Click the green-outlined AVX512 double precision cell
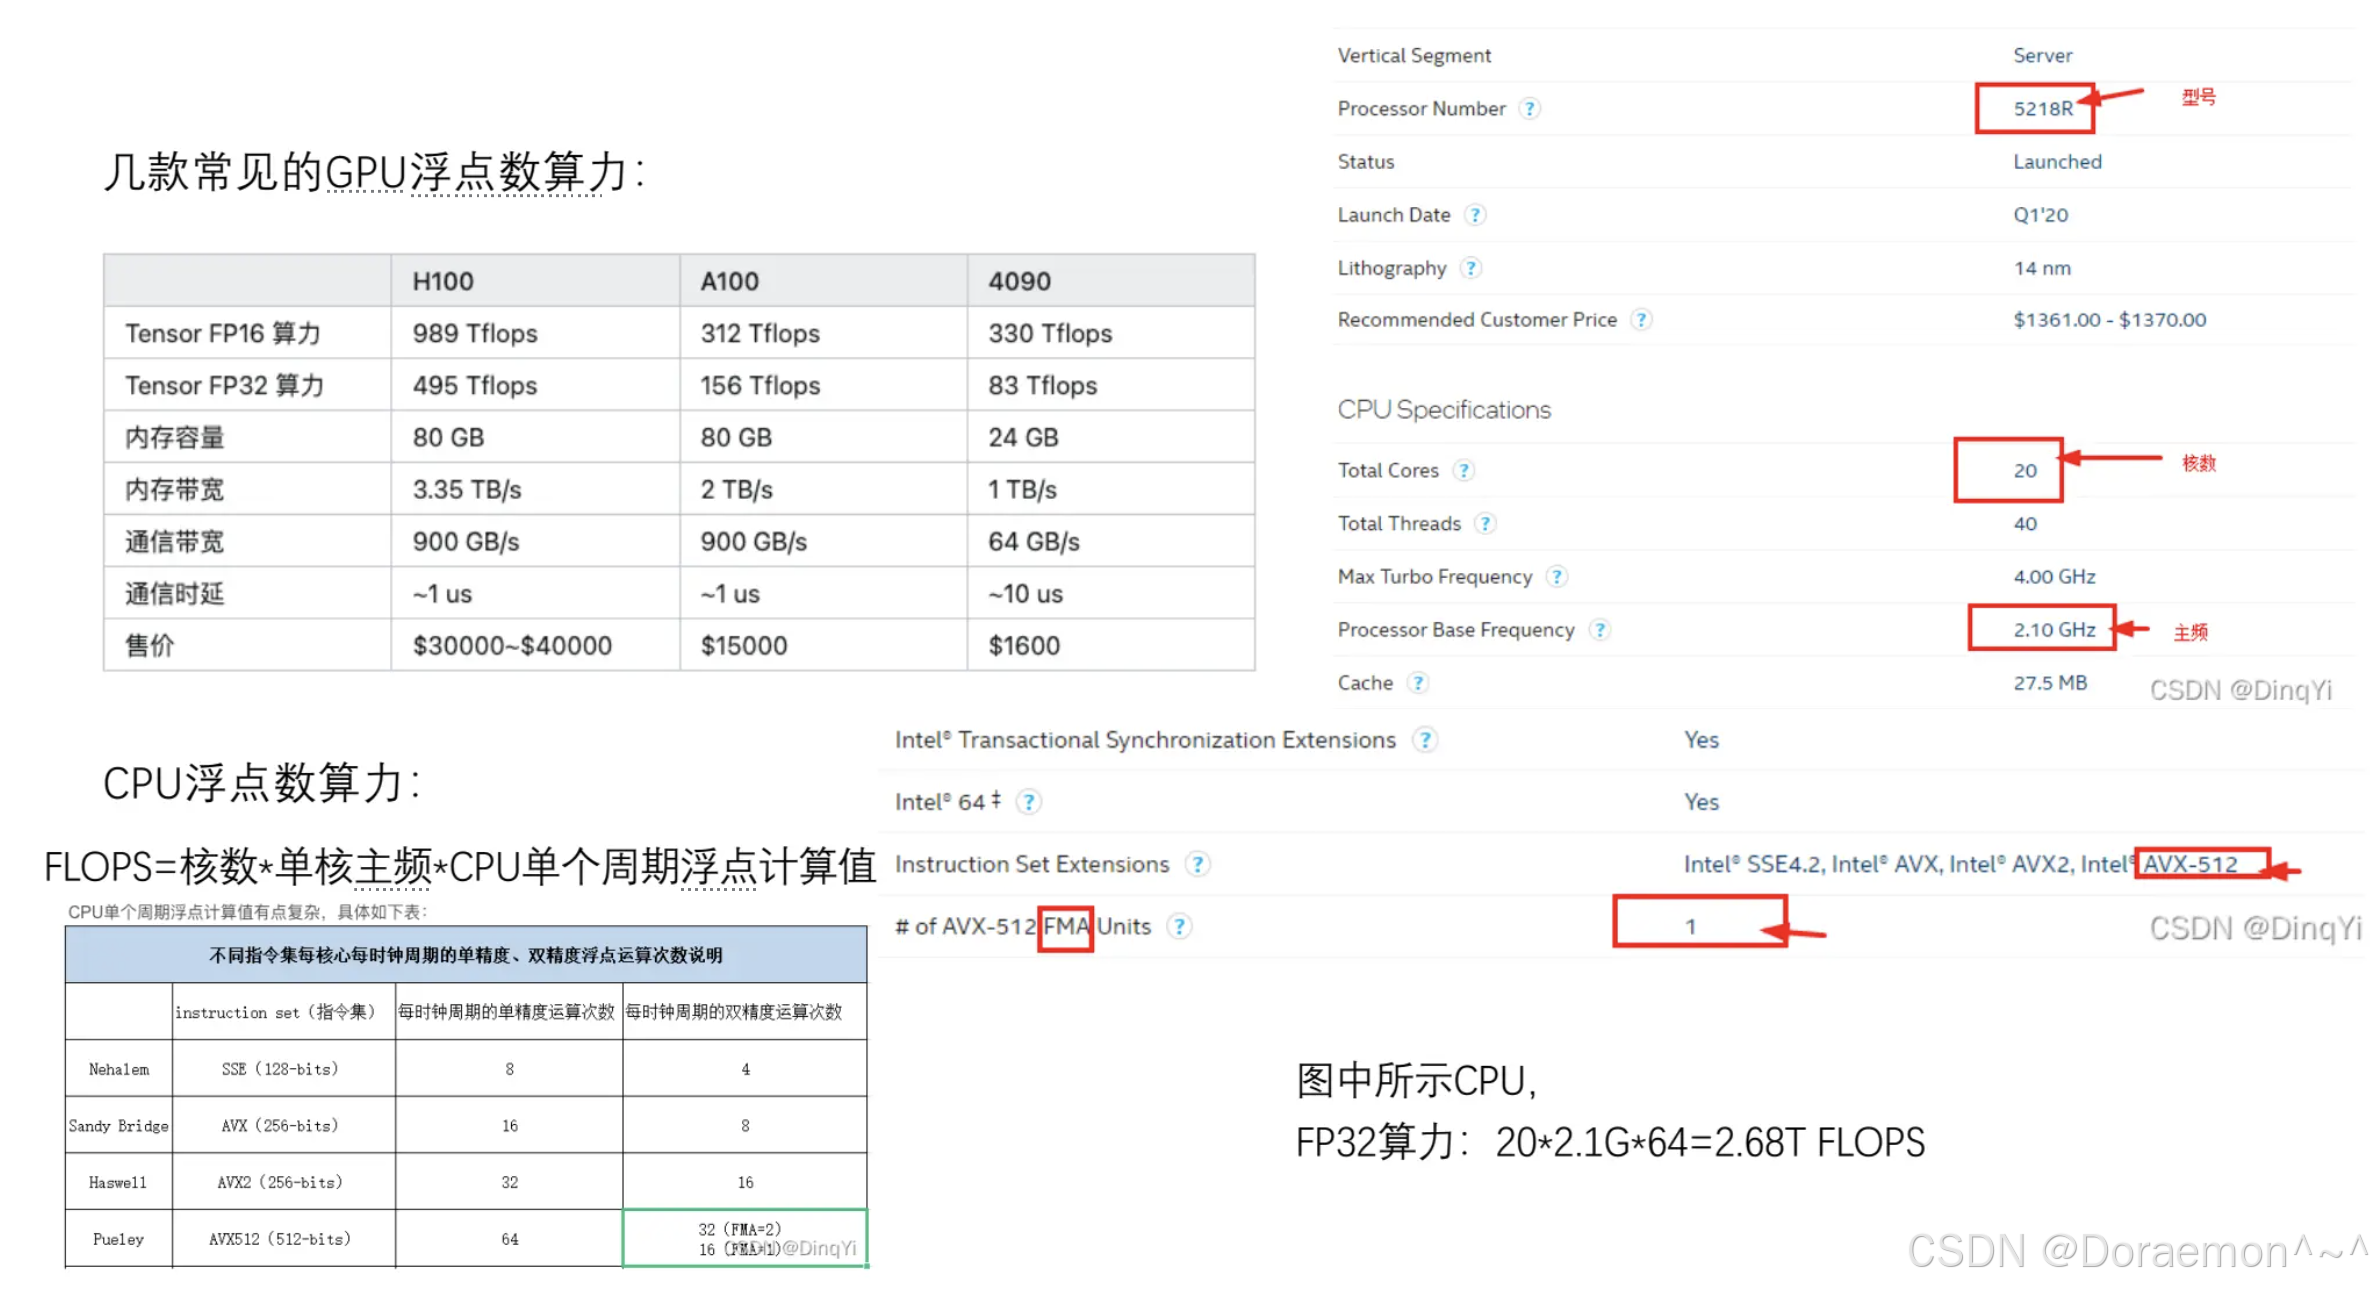This screenshot has height=1290, width=2376. (744, 1239)
